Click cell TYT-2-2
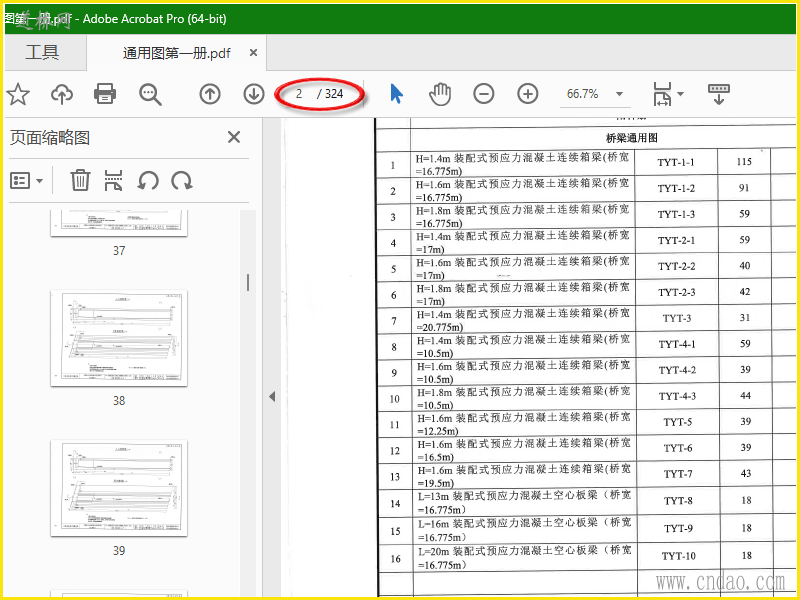Screen dimensions: 800x600 coord(677,266)
